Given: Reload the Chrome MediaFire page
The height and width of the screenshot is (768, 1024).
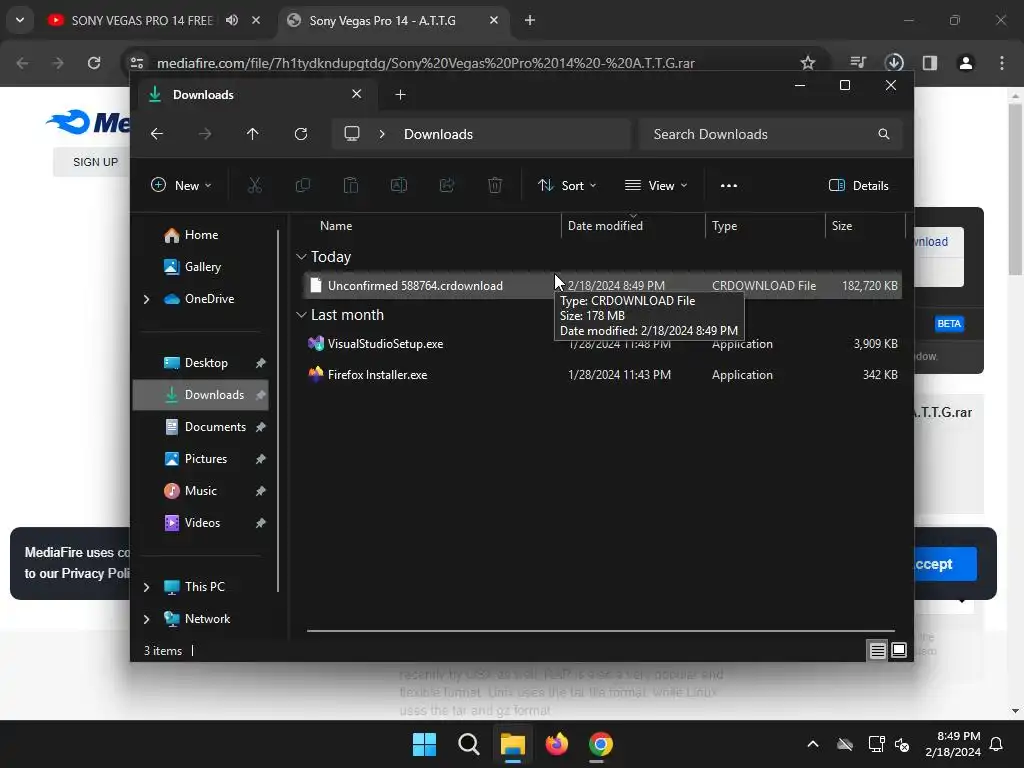Looking at the screenshot, I should [94, 63].
